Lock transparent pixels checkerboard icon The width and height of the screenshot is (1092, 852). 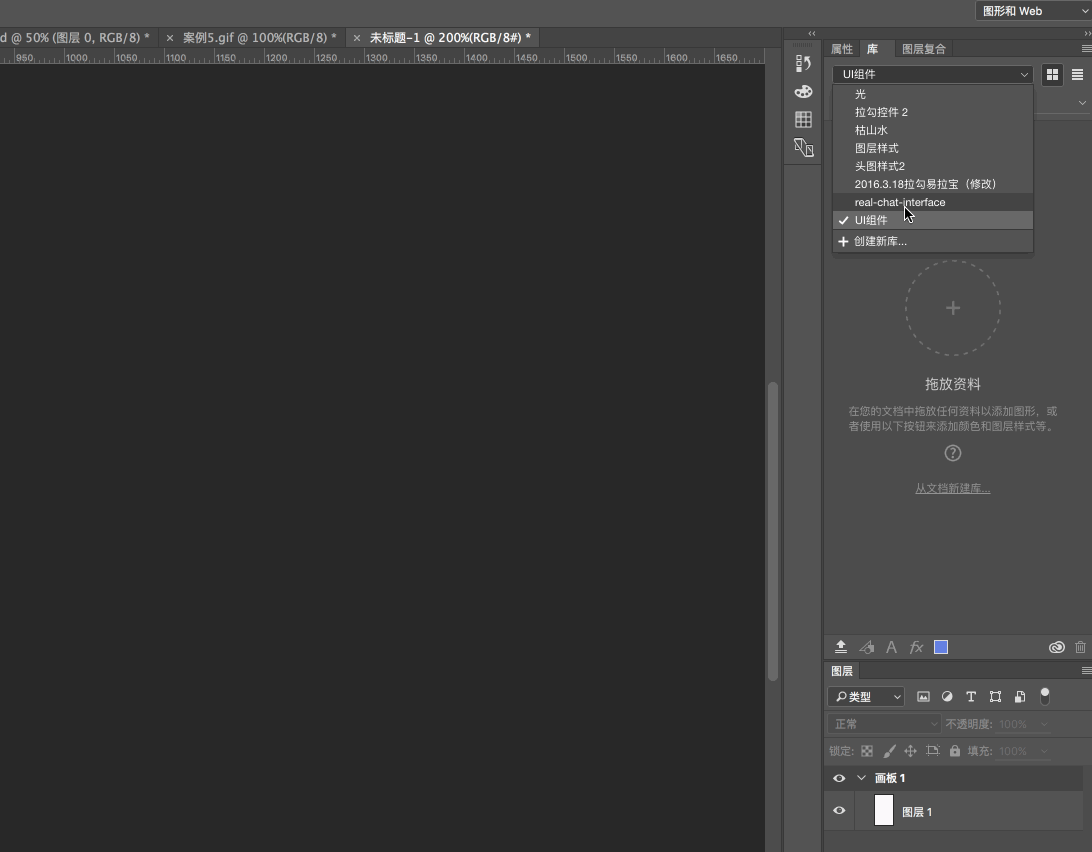click(x=867, y=751)
